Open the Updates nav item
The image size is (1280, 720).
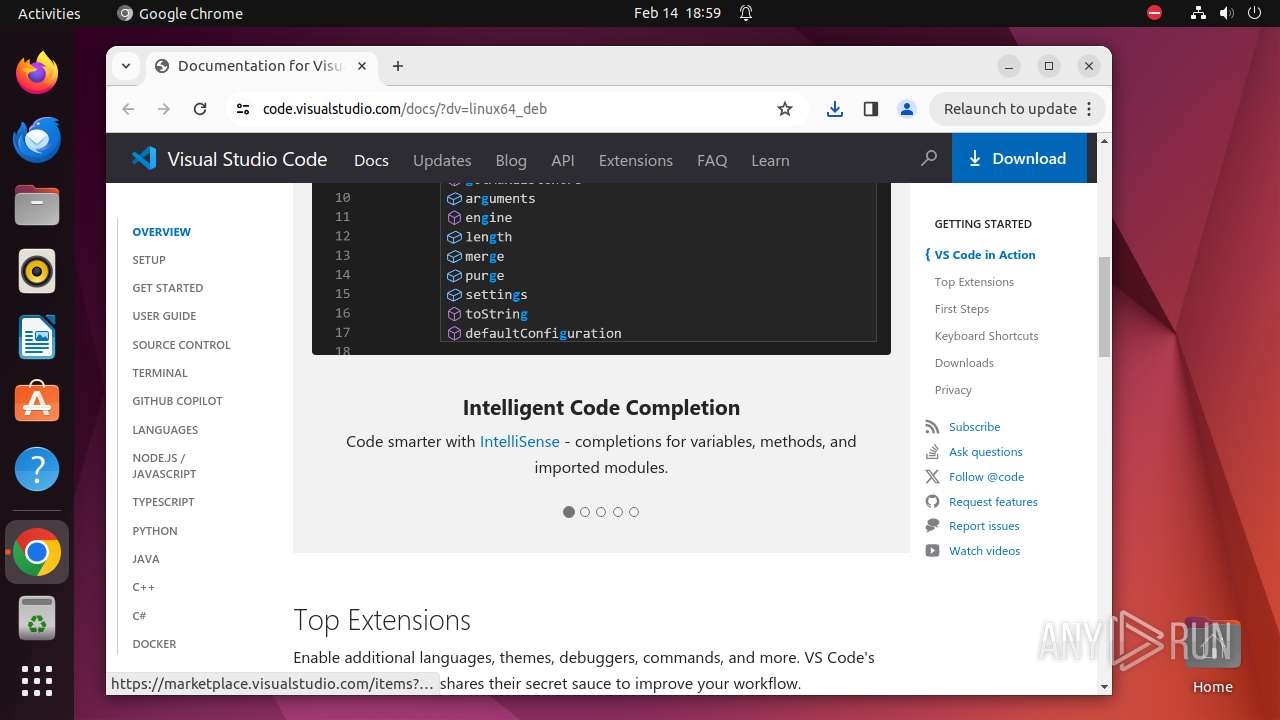pos(442,160)
